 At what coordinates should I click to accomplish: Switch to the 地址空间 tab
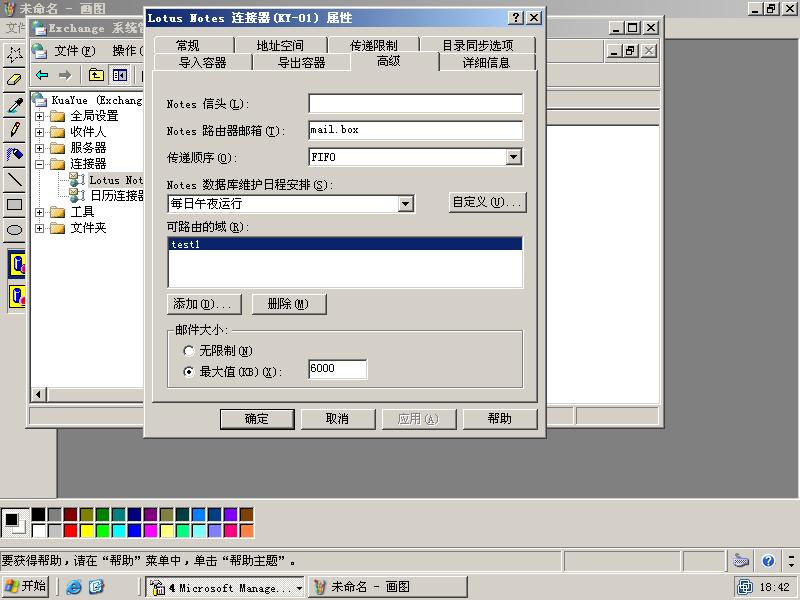tap(280, 45)
